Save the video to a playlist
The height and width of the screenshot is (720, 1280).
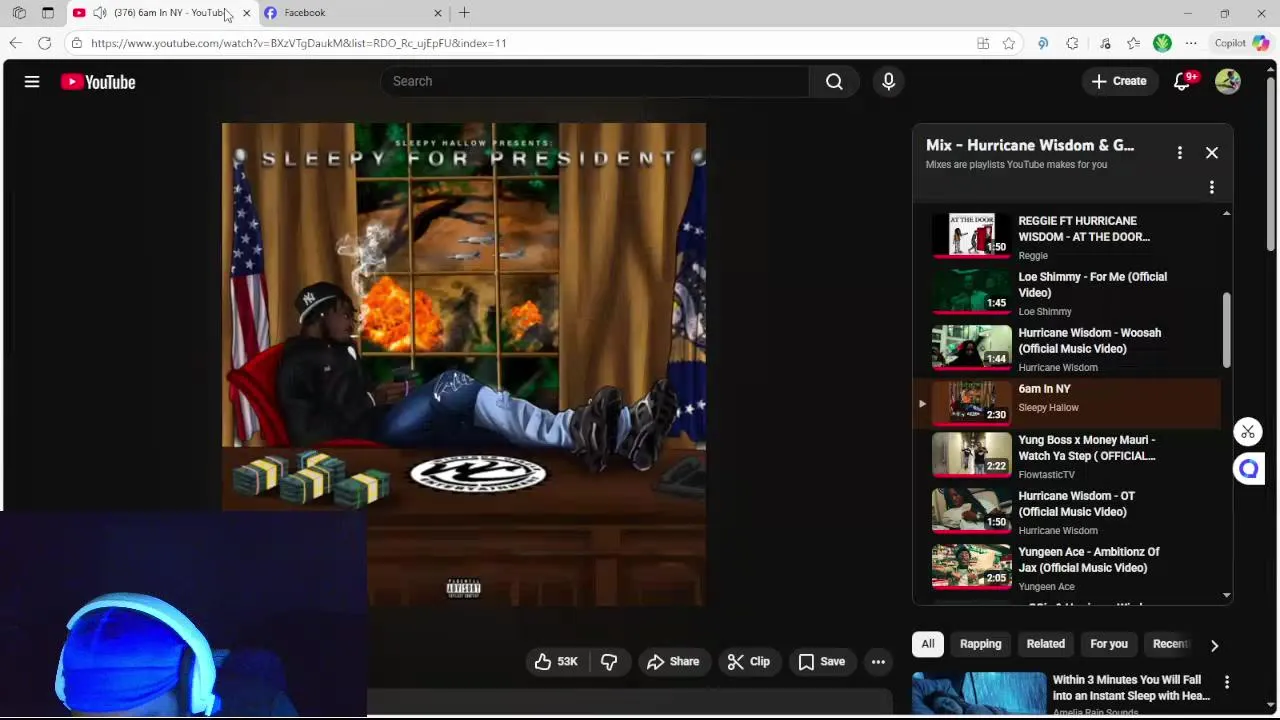pos(822,661)
